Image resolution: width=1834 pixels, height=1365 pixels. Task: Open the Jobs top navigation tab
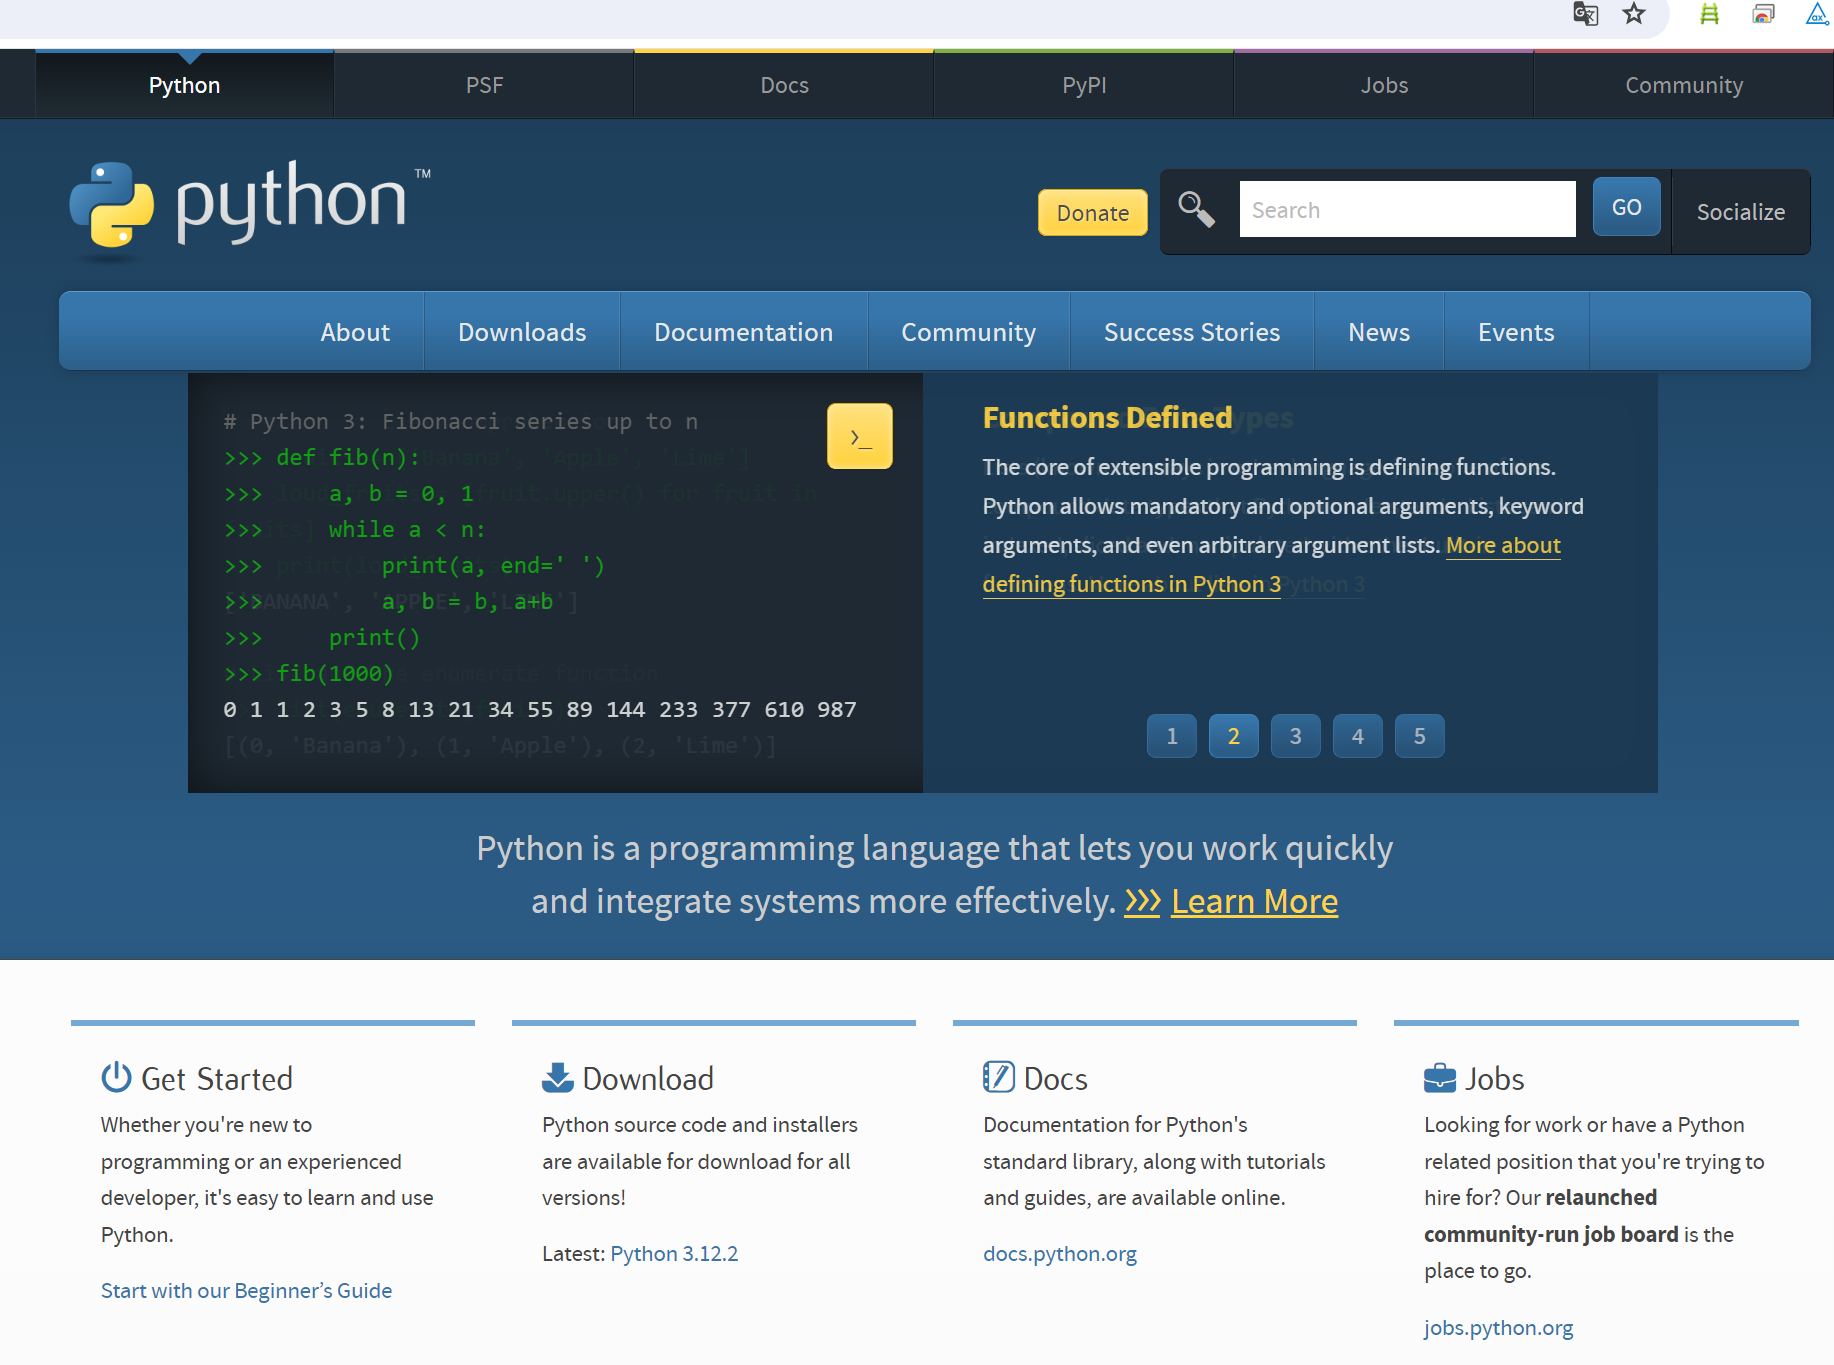click(x=1384, y=86)
